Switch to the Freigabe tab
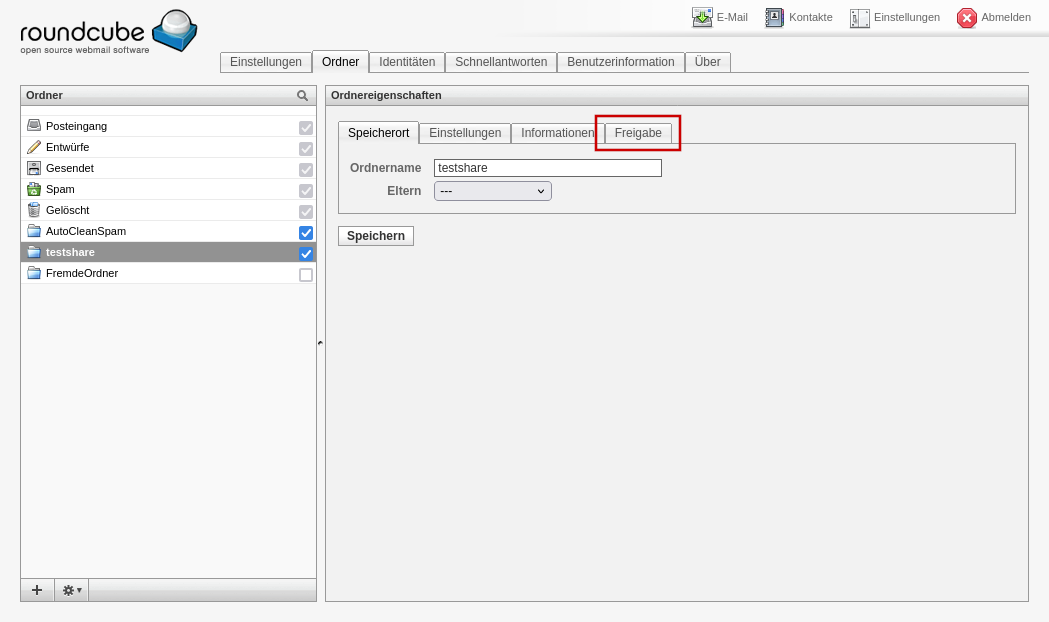Image resolution: width=1049 pixels, height=622 pixels. pyautogui.click(x=638, y=133)
